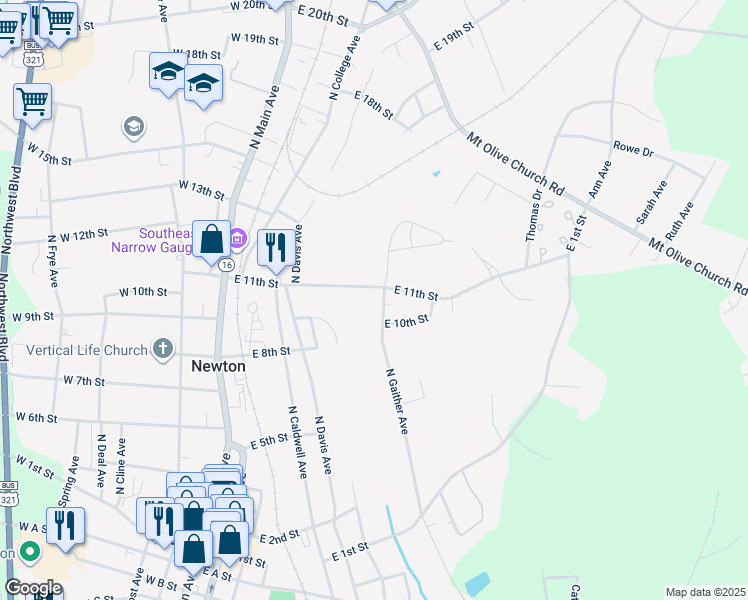The height and width of the screenshot is (600, 748).
Task: Click the E 5th St label
Action: tap(269, 441)
